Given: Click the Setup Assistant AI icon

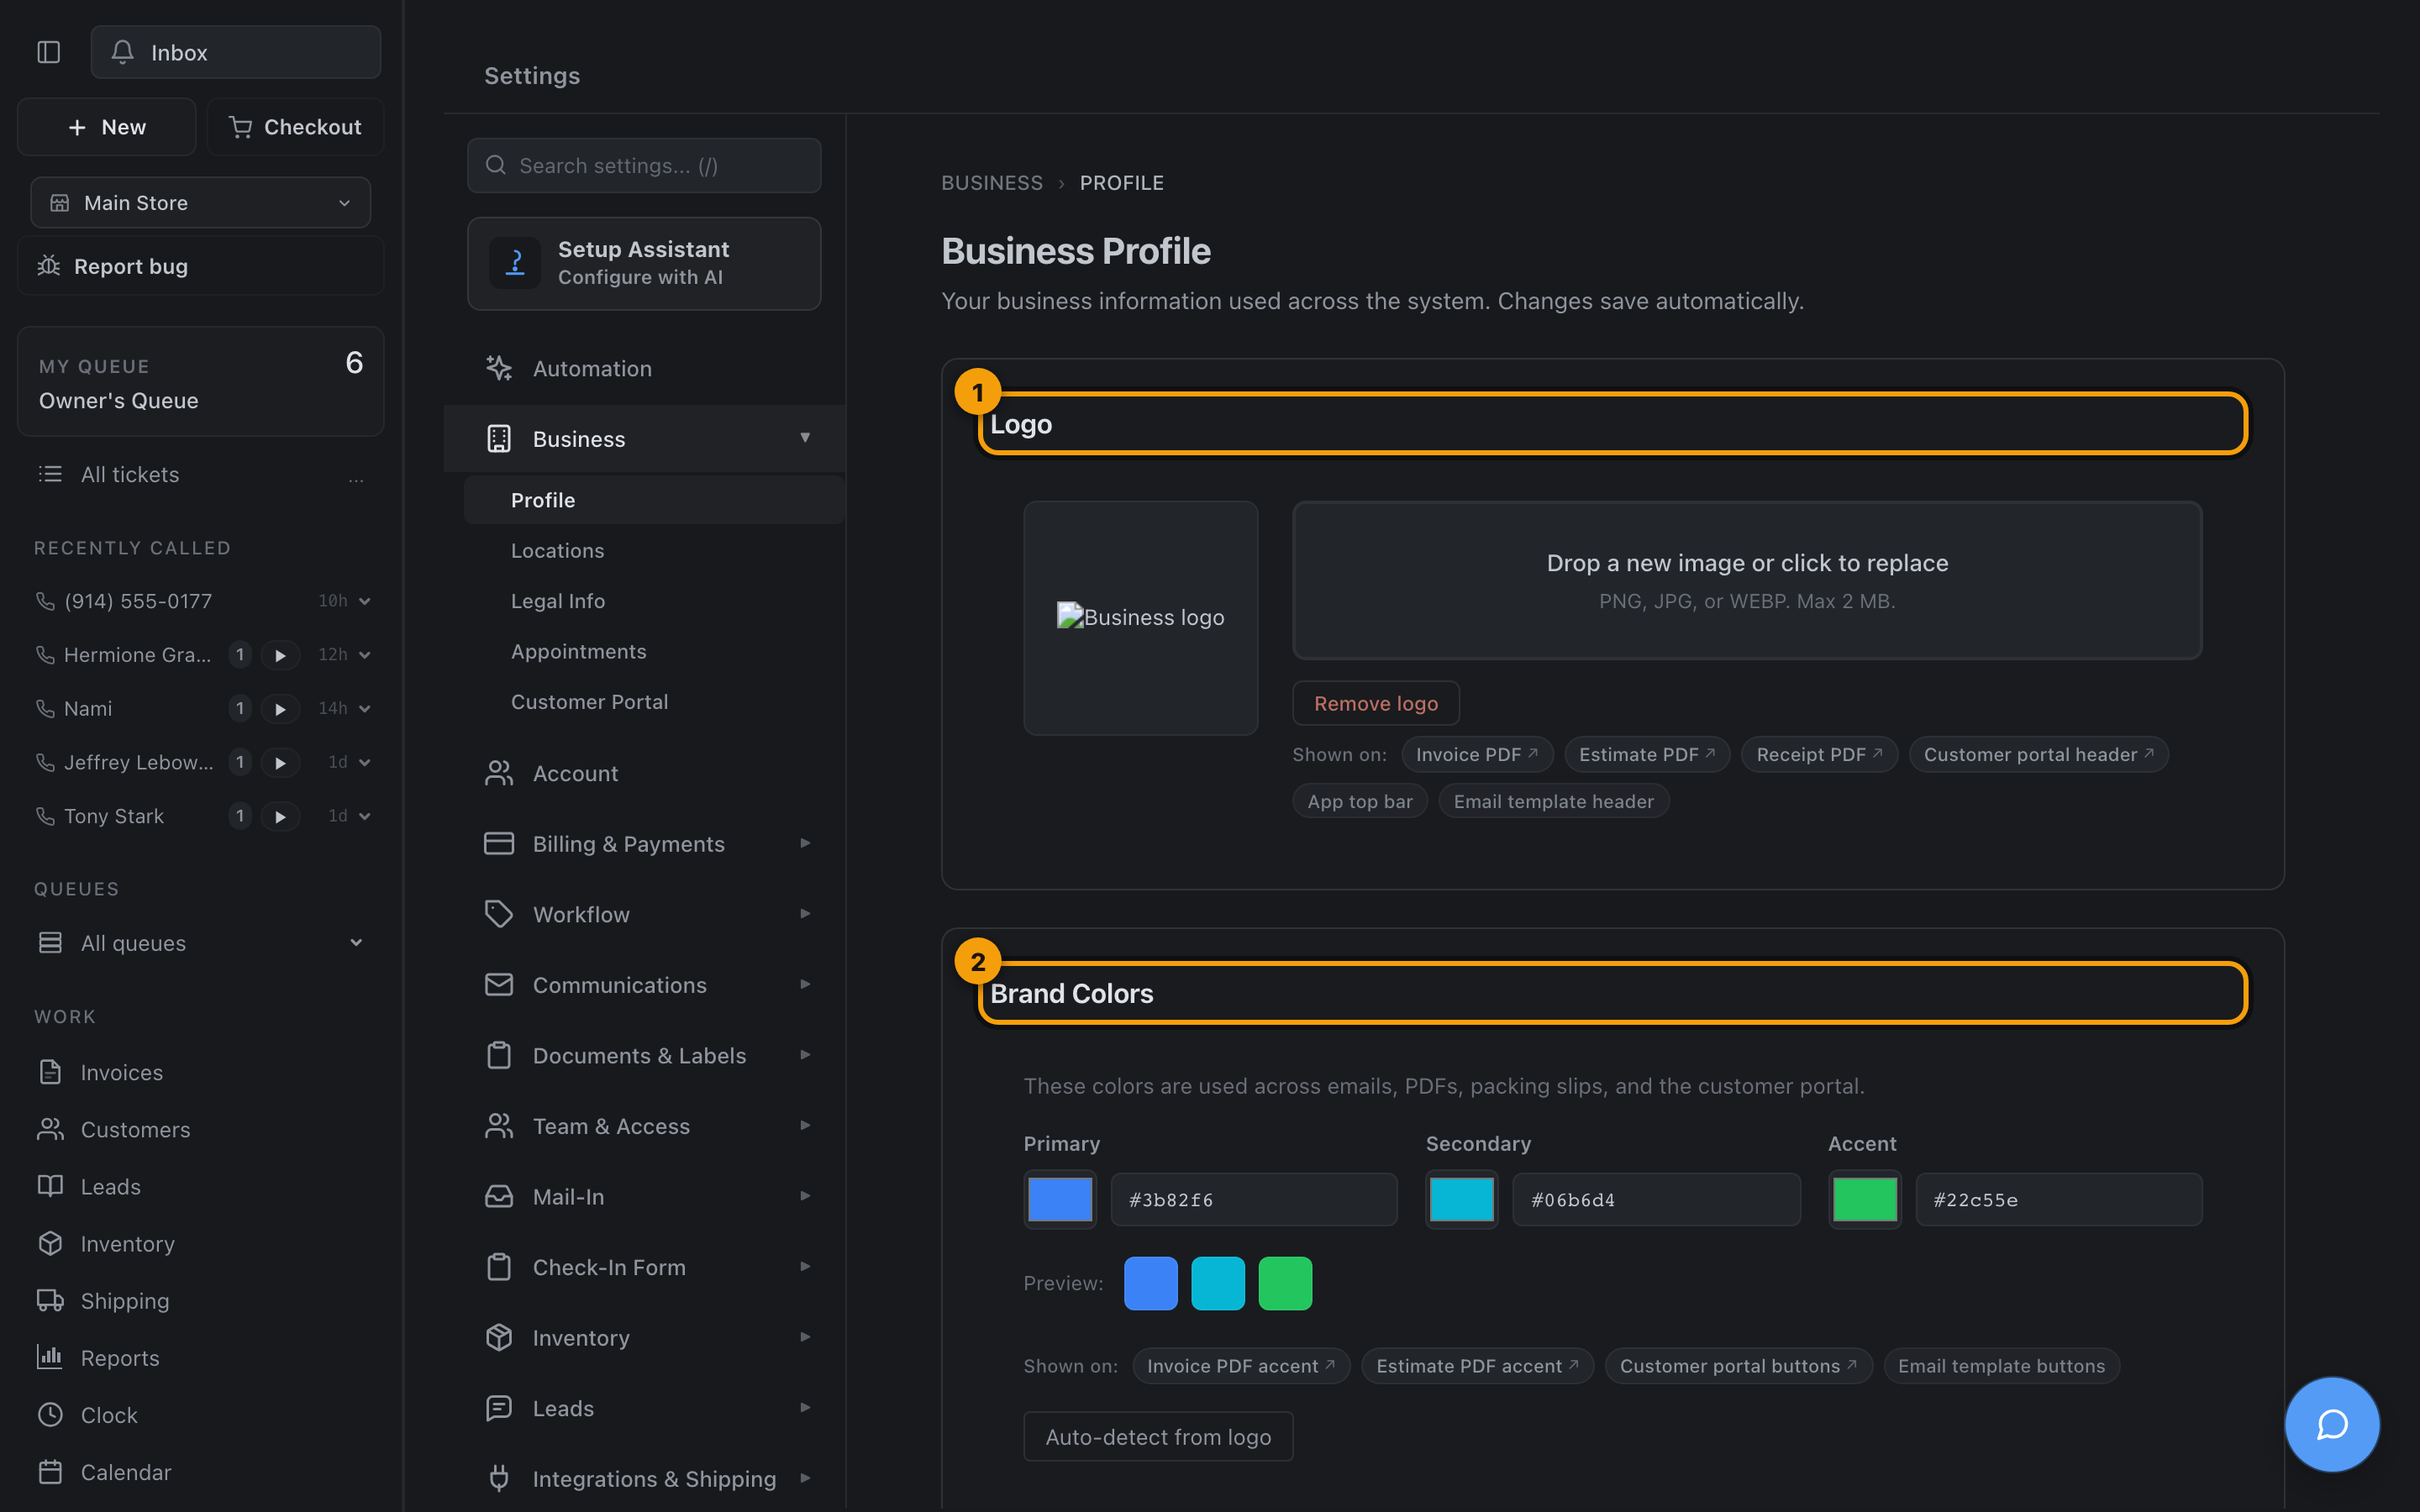Looking at the screenshot, I should 515,263.
